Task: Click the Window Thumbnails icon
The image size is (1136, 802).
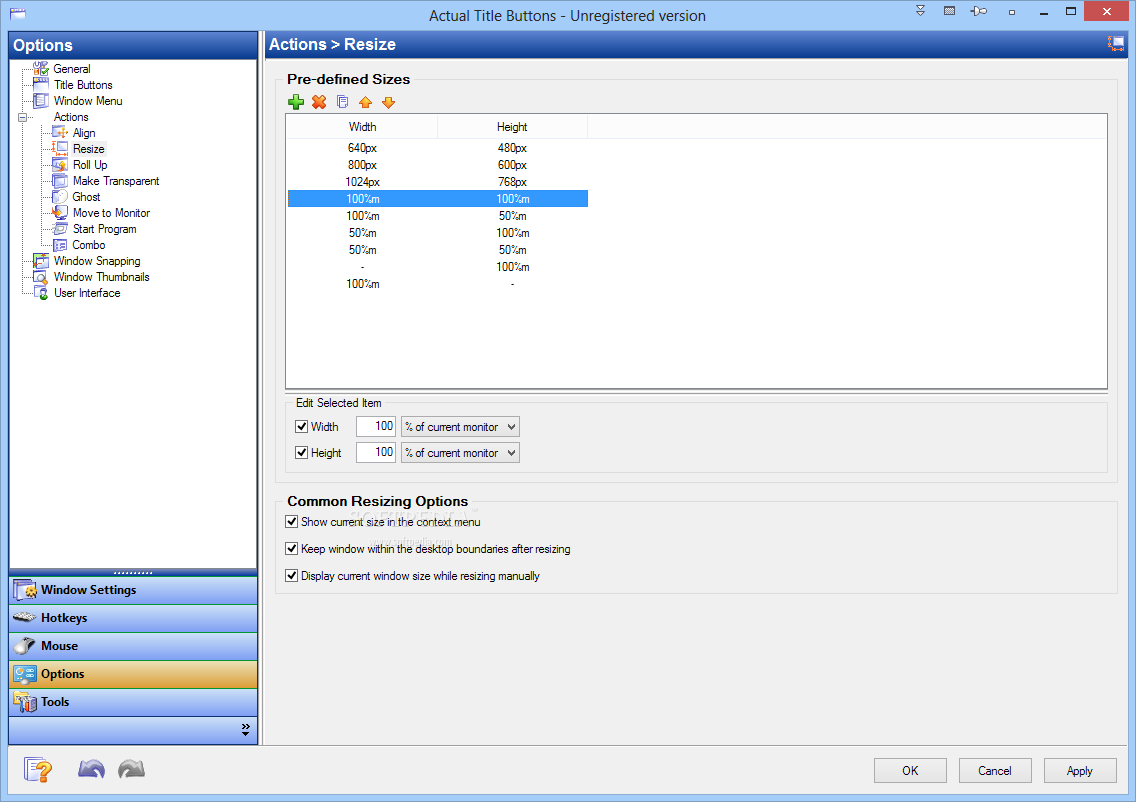Action: tap(41, 277)
